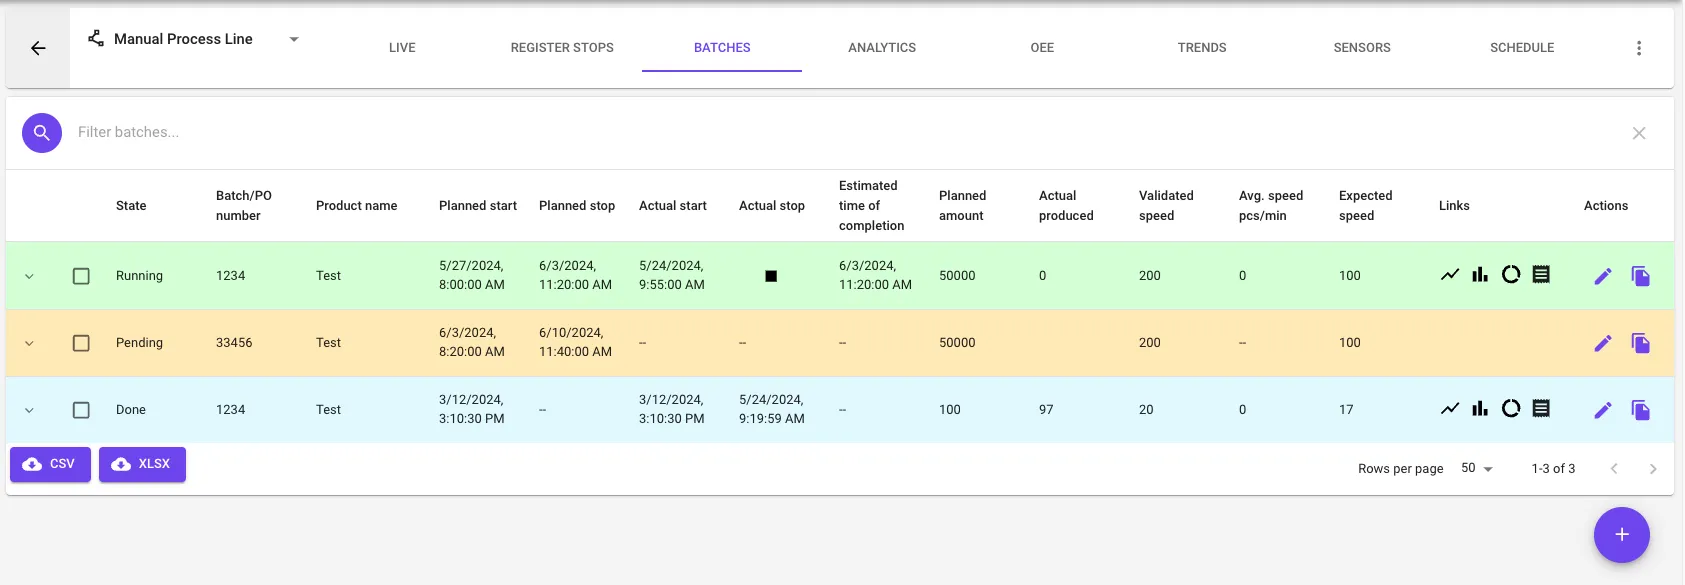Click the line hierarchy icon beside Manual Process Line
Viewport: 1685px width, 585px height.
pos(96,39)
